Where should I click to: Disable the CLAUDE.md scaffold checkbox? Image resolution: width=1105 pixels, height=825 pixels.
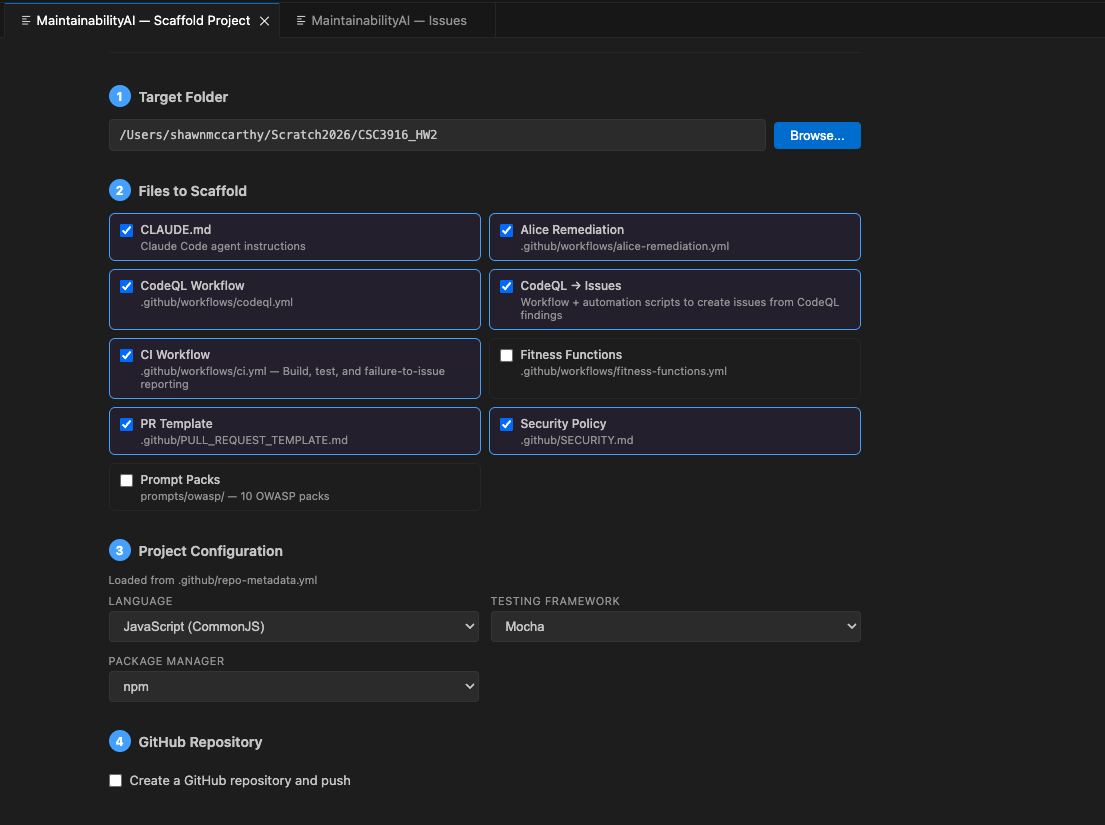(x=126, y=230)
